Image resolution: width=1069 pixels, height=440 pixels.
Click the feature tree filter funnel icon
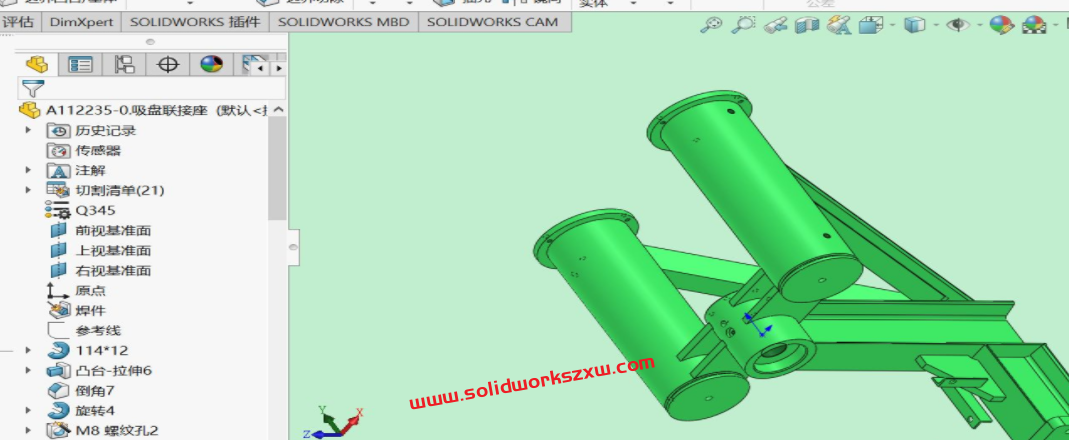(x=33, y=89)
